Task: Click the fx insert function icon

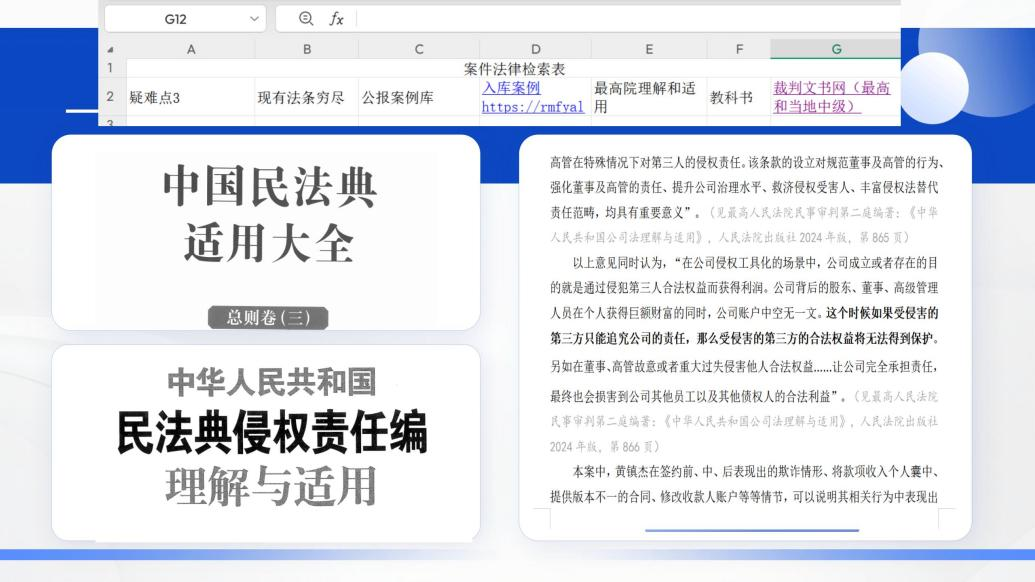Action: pyautogui.click(x=337, y=19)
